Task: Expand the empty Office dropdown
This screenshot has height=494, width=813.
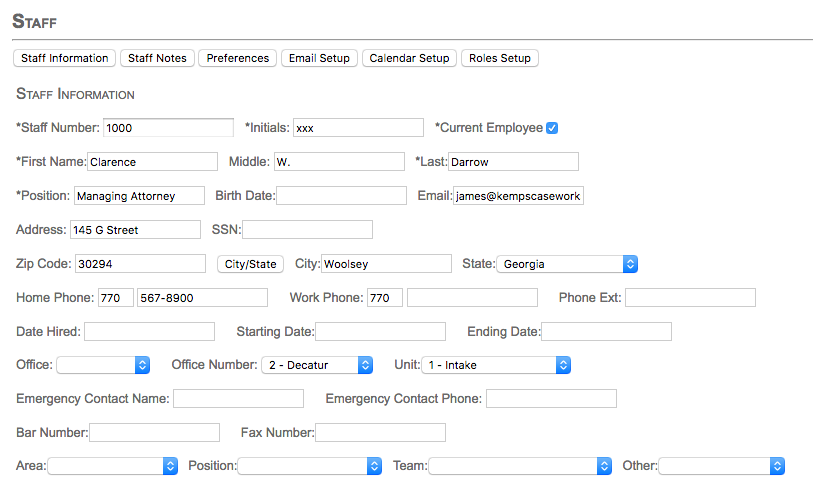Action: [103, 365]
